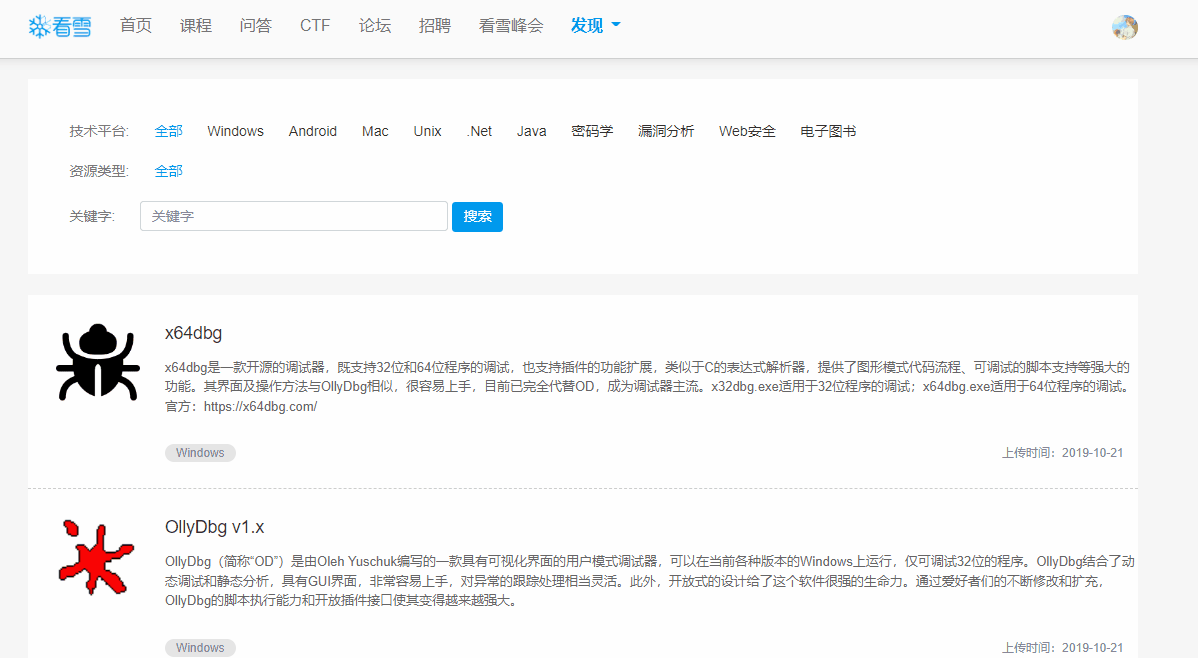
Task: Open the 课程 navigation item
Action: (x=196, y=25)
